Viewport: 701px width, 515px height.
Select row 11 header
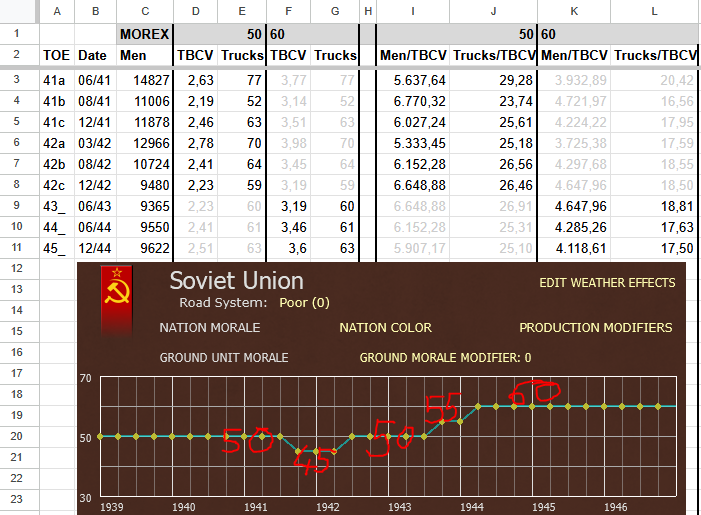coord(17,247)
